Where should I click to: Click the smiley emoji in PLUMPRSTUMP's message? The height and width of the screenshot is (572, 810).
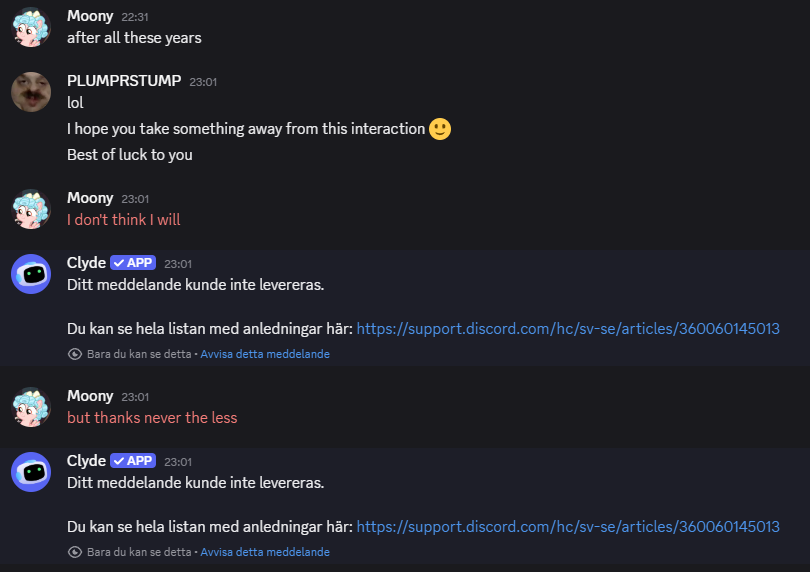coord(440,129)
